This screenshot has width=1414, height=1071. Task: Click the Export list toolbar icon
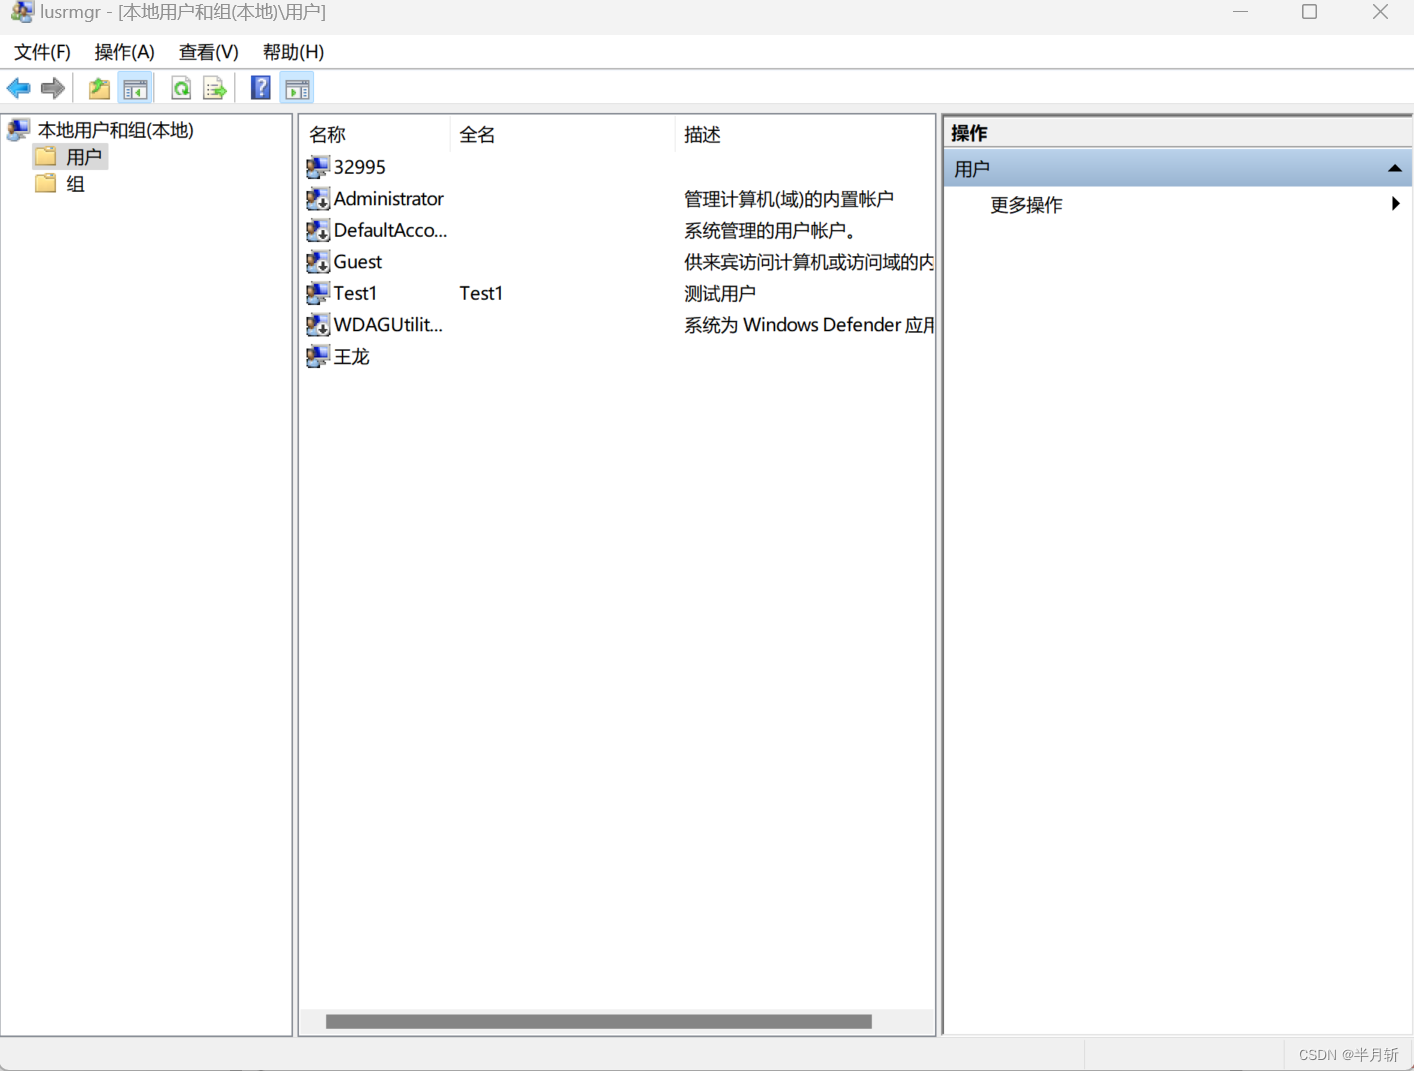(x=215, y=89)
